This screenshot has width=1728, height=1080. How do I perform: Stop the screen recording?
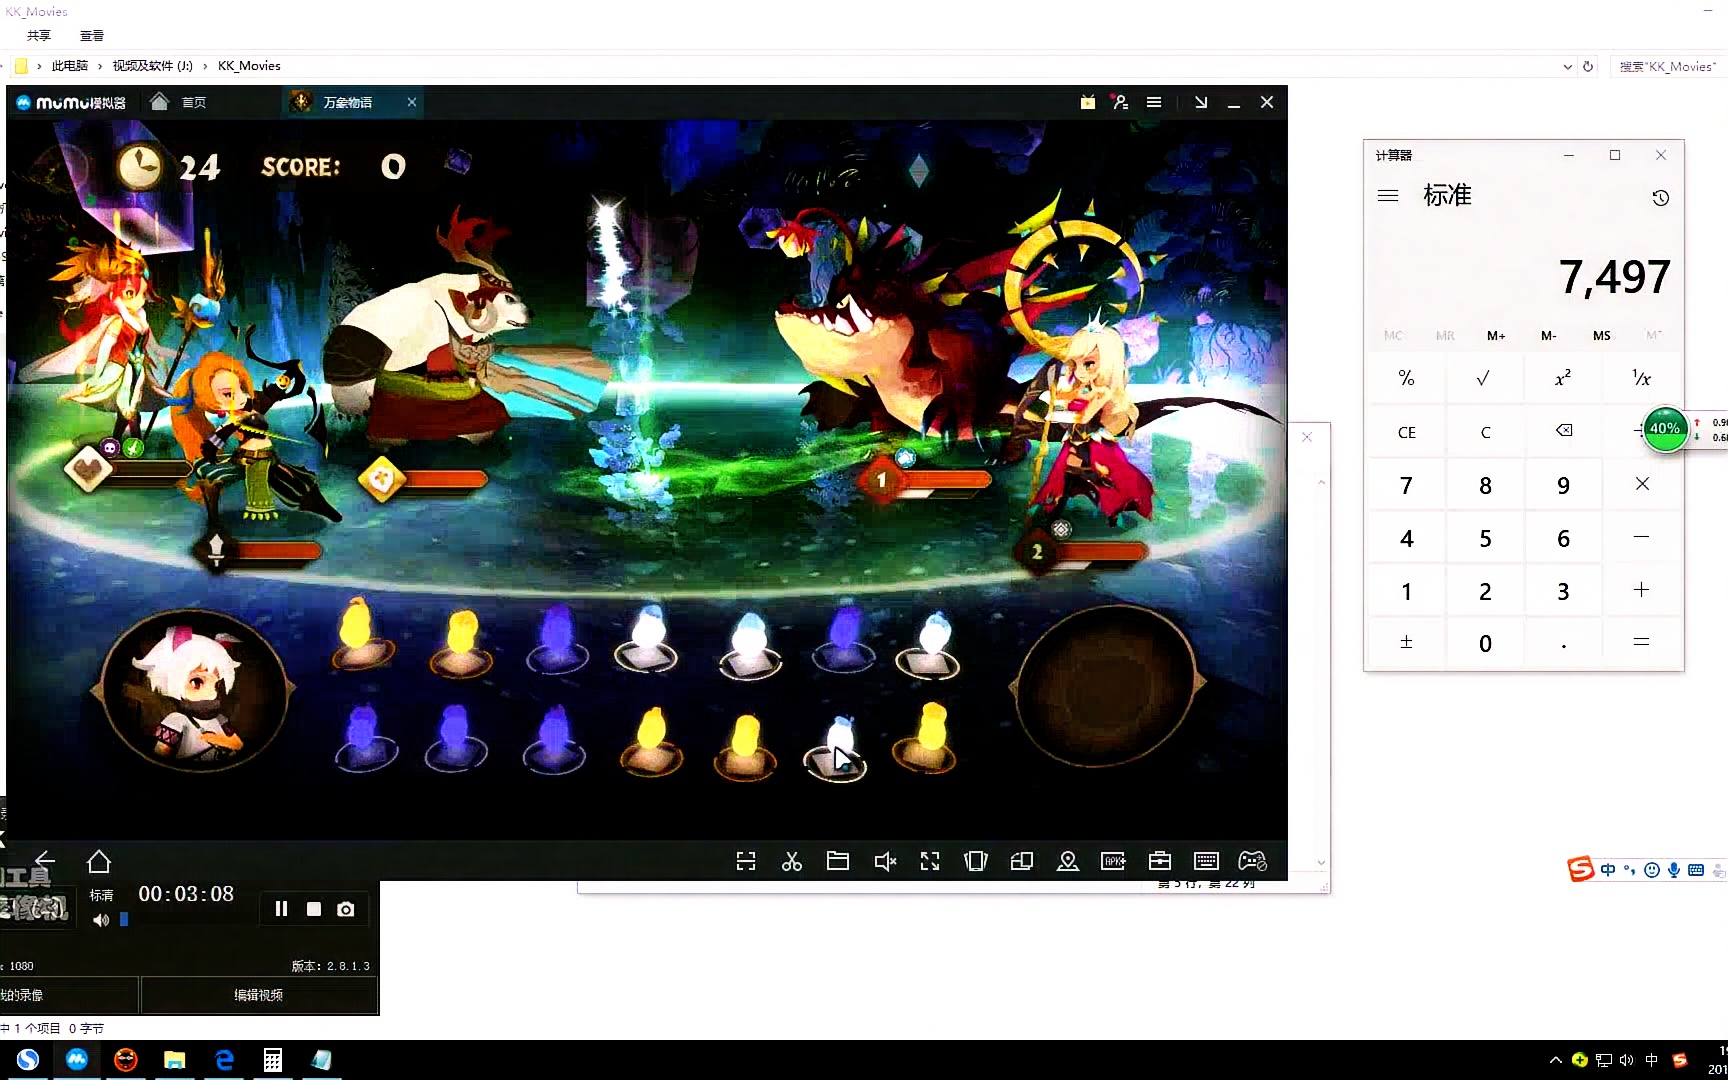(314, 909)
